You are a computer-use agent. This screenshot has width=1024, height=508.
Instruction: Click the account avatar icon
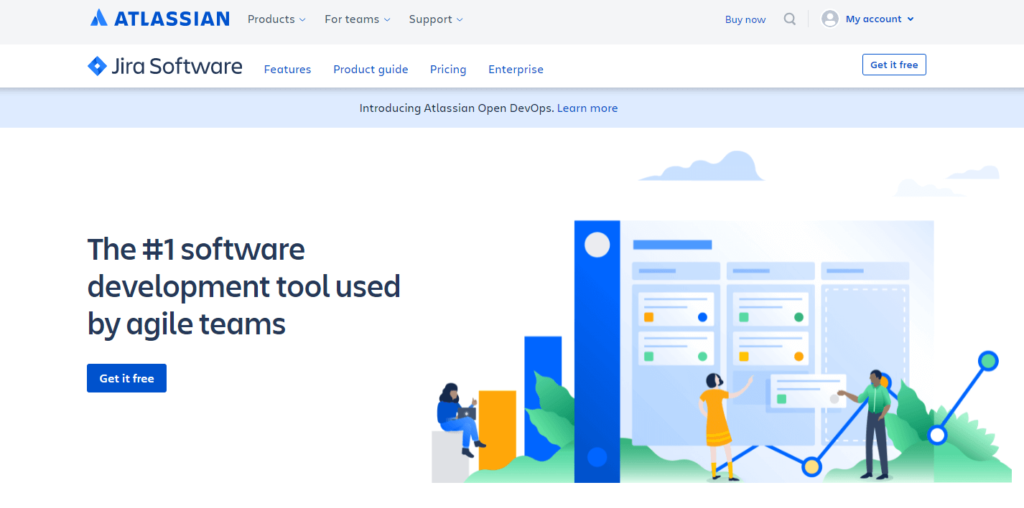(x=830, y=19)
